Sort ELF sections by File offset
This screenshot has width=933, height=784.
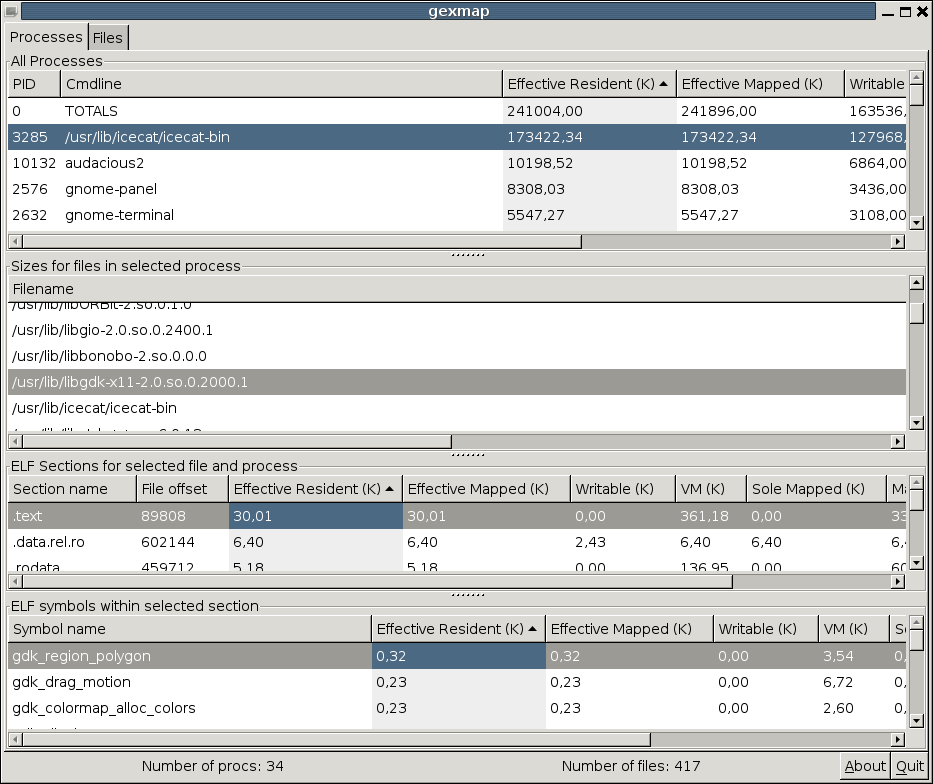pos(183,489)
